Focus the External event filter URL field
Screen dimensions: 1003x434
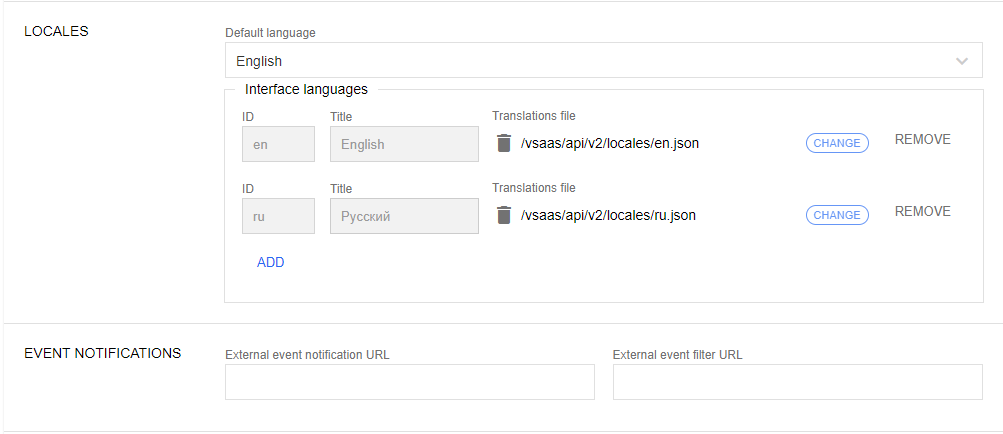797,382
